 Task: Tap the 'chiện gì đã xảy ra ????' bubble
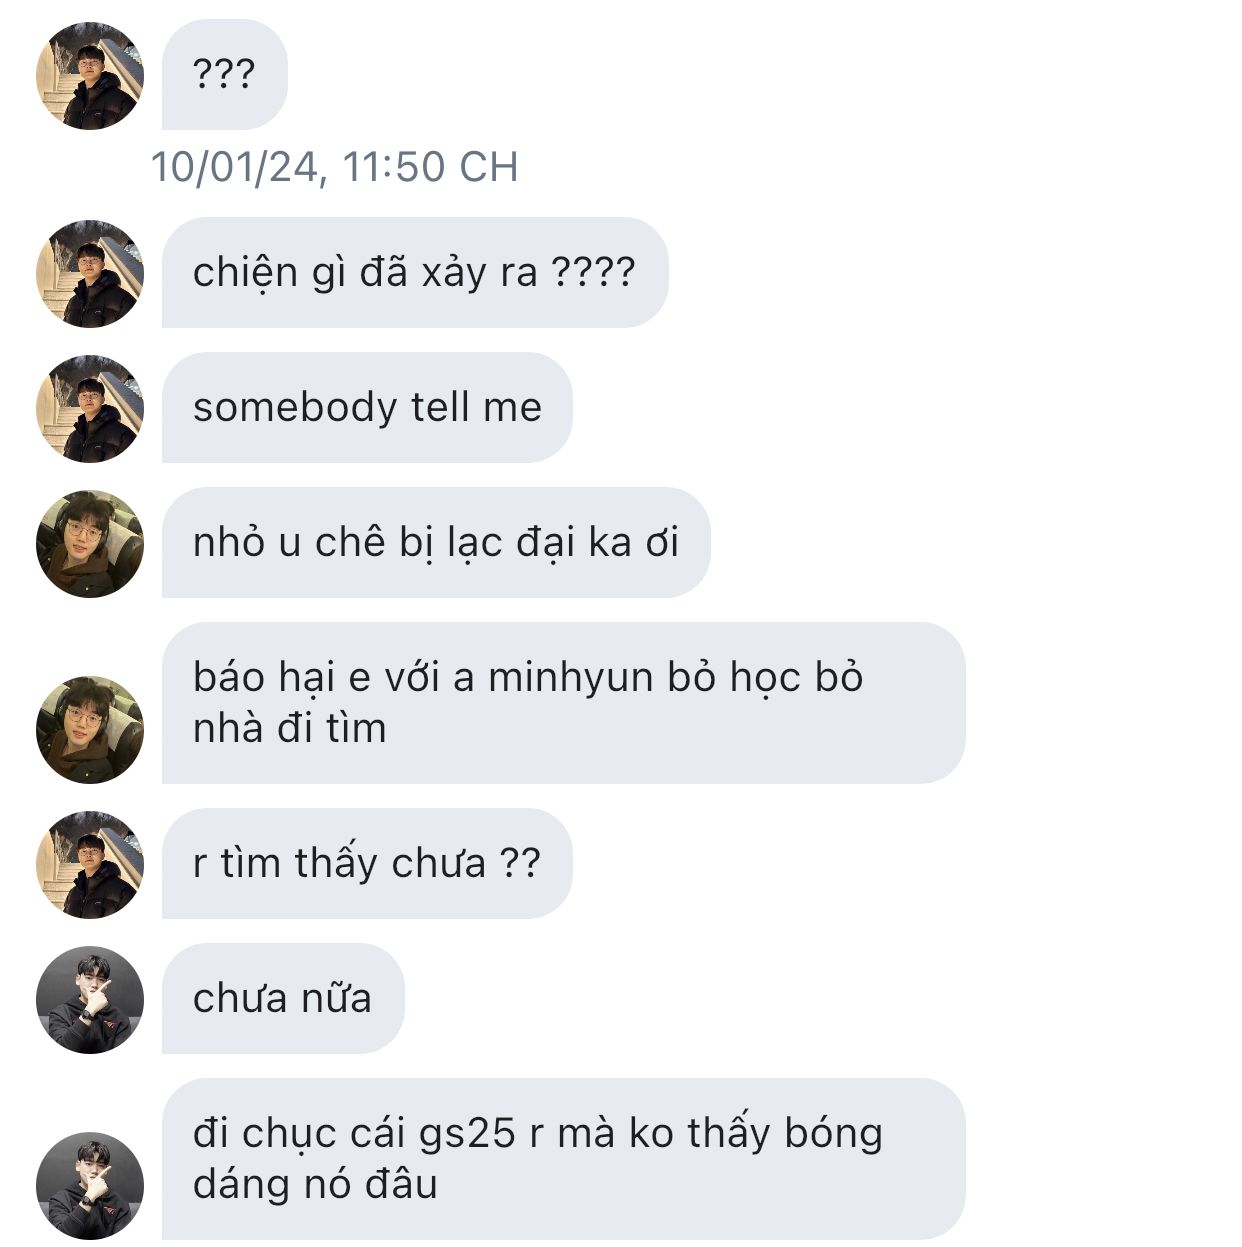click(x=415, y=273)
